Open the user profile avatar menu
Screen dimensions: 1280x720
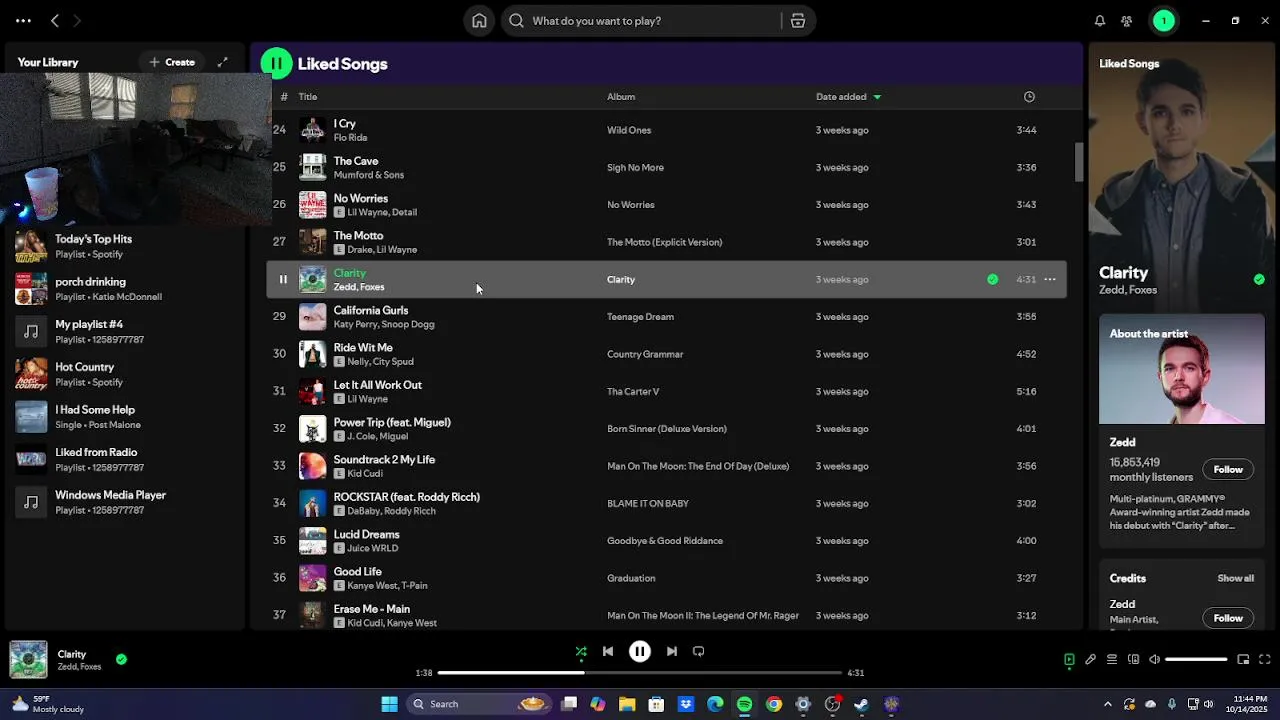[1164, 21]
